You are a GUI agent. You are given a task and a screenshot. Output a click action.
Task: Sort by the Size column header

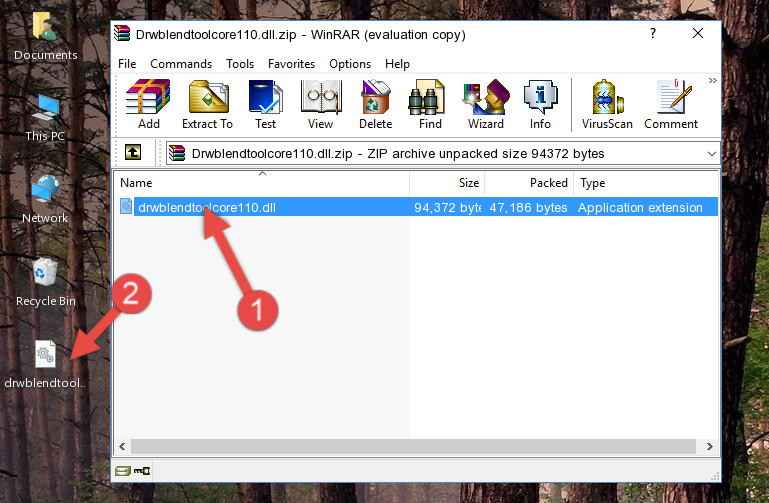click(x=447, y=183)
